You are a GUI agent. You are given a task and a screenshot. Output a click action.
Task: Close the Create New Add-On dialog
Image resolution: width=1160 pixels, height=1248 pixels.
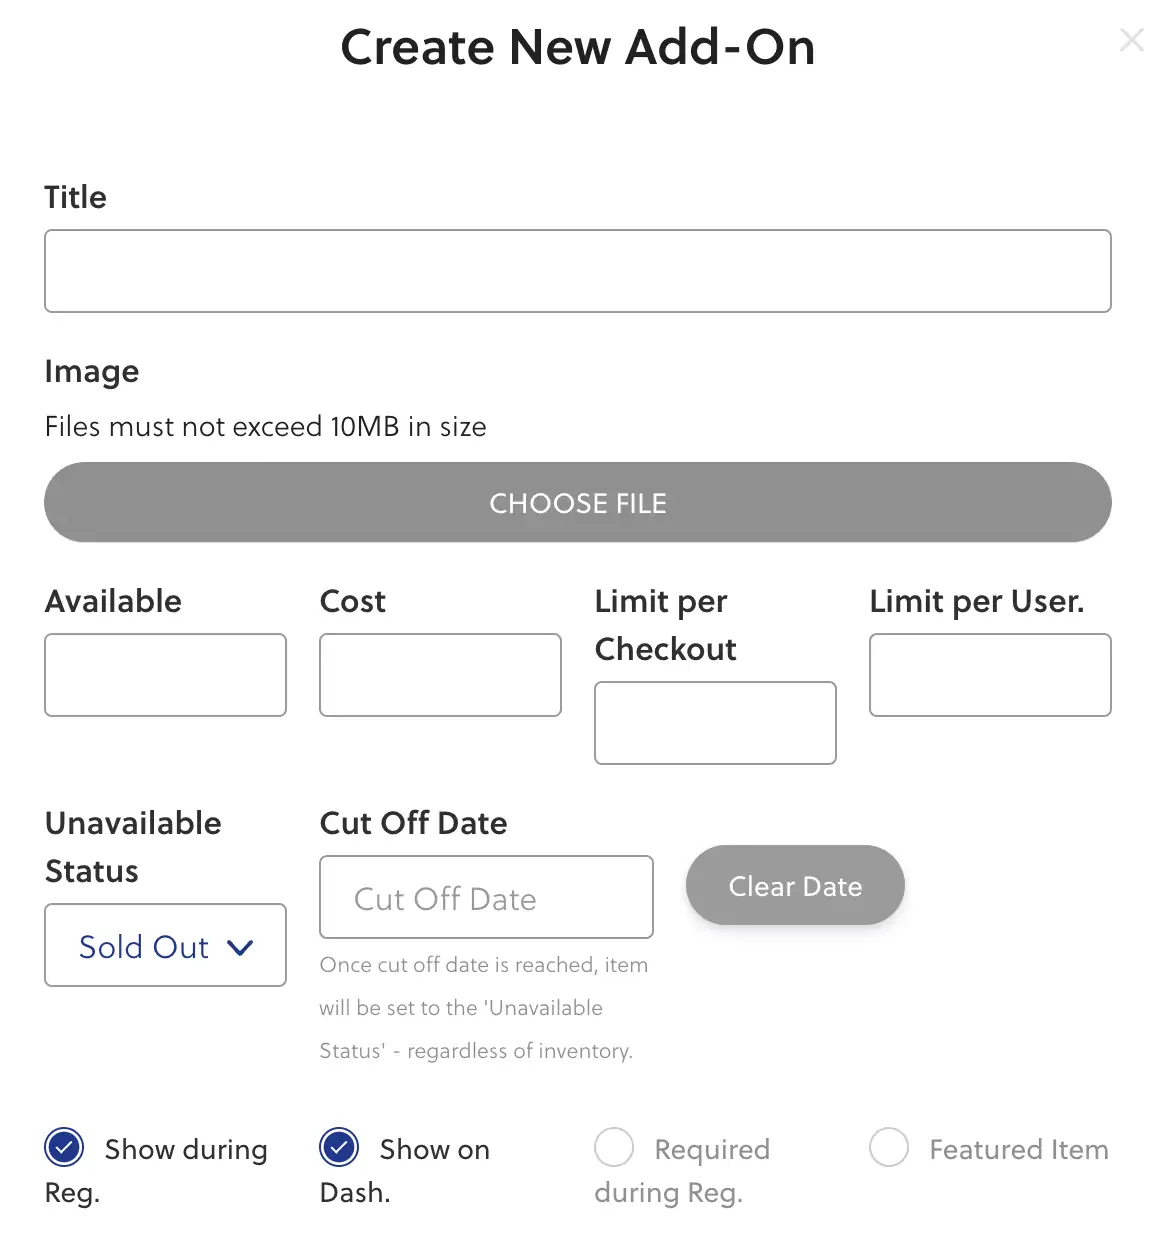1131,40
